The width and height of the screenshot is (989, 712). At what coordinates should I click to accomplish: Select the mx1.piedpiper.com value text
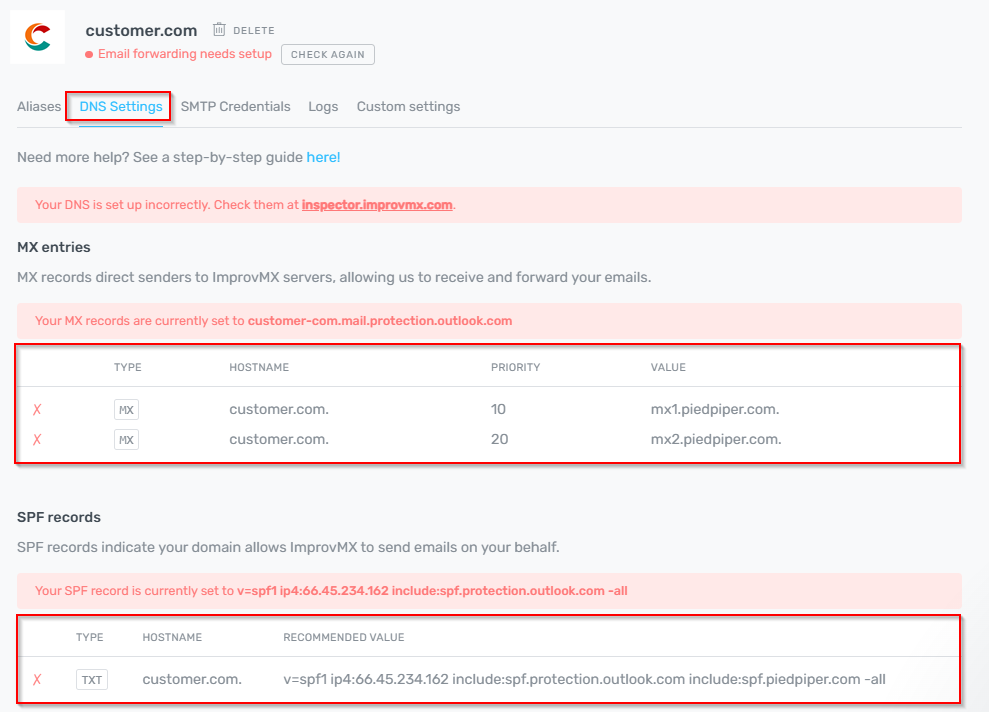[x=715, y=409]
